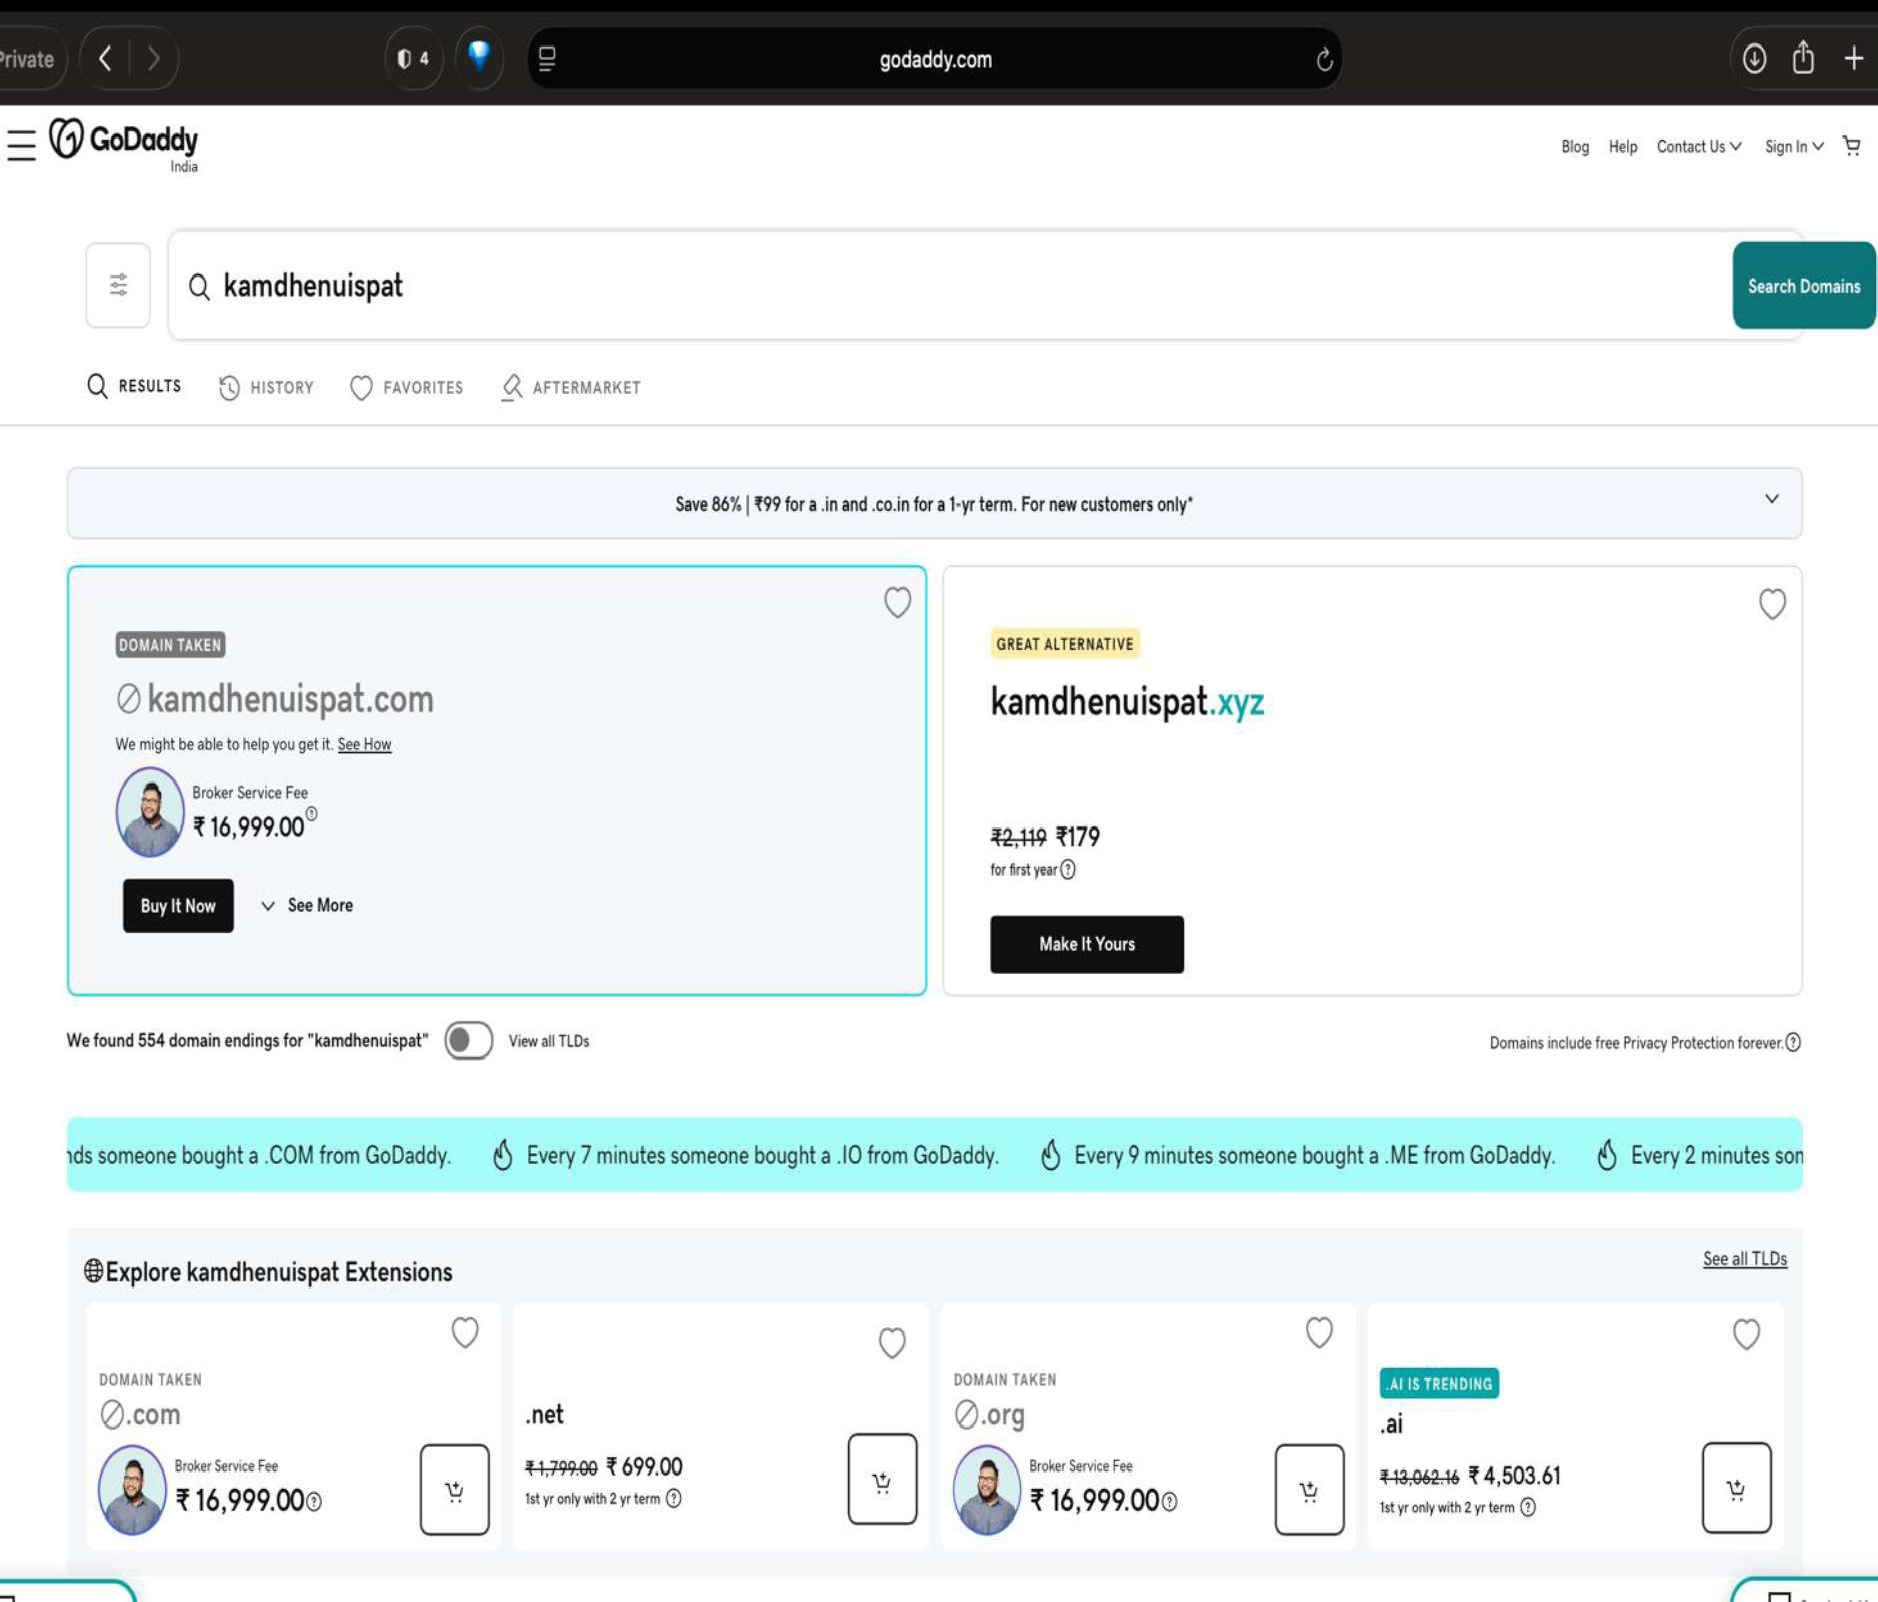Open the domain search filters button
Screen dimensions: 1878x1602
tap(118, 285)
